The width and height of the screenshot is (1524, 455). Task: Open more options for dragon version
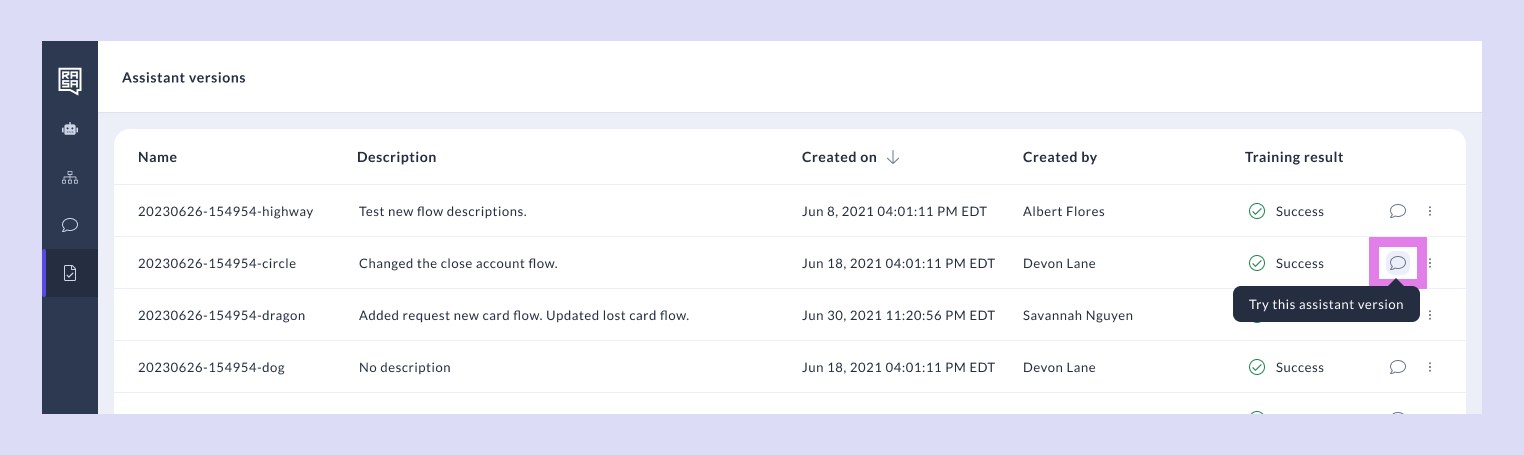click(x=1430, y=315)
